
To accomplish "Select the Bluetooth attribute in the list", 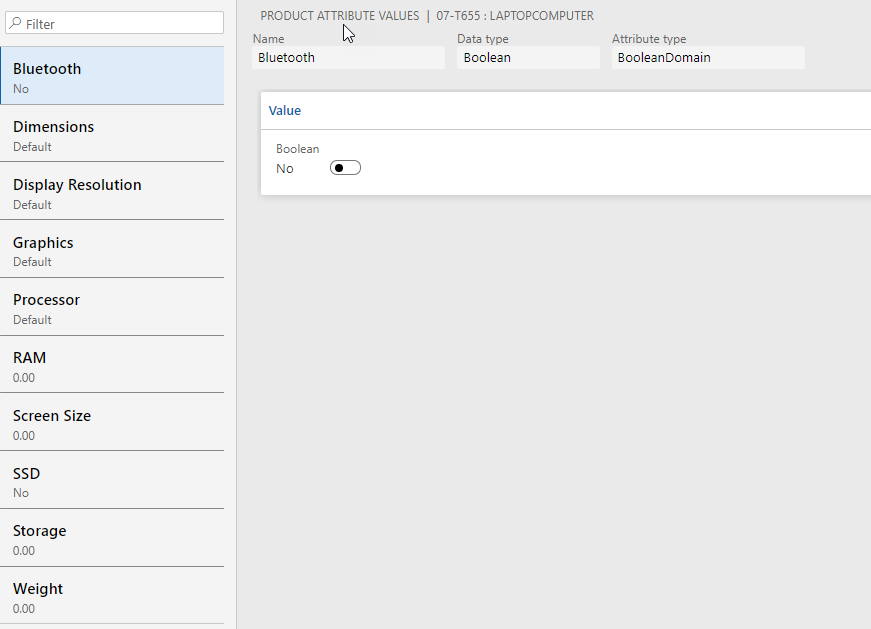I will tap(111, 77).
